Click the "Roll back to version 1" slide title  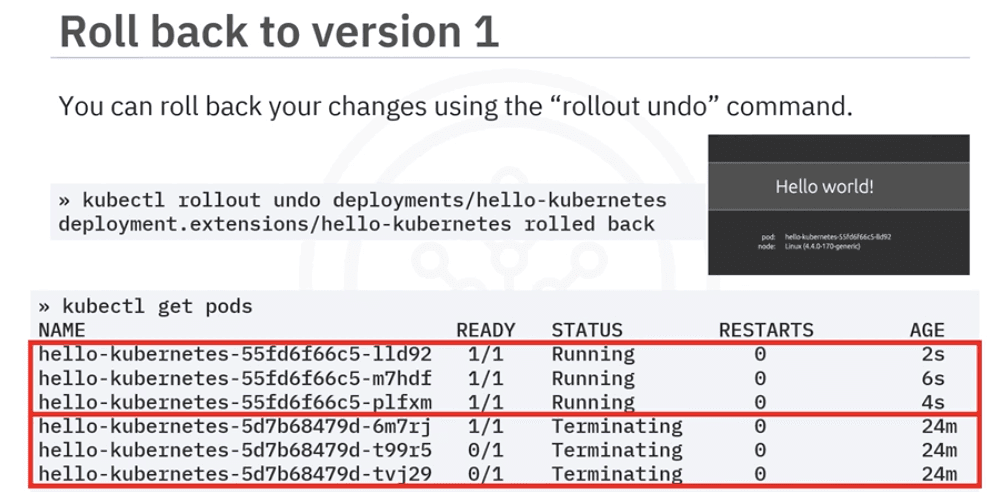pos(279,32)
